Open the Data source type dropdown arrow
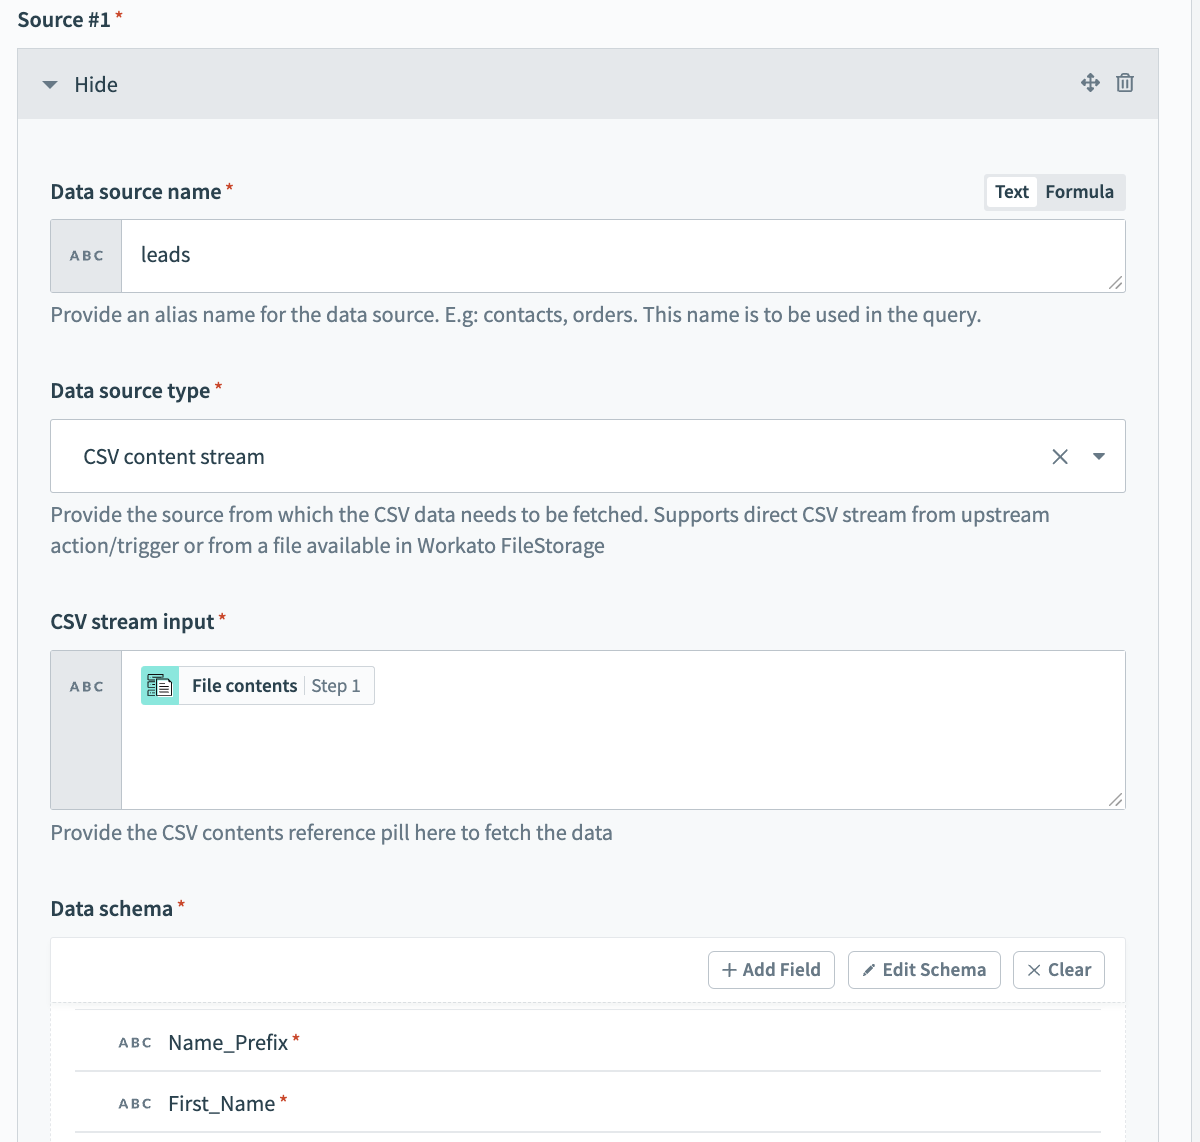 (1099, 457)
